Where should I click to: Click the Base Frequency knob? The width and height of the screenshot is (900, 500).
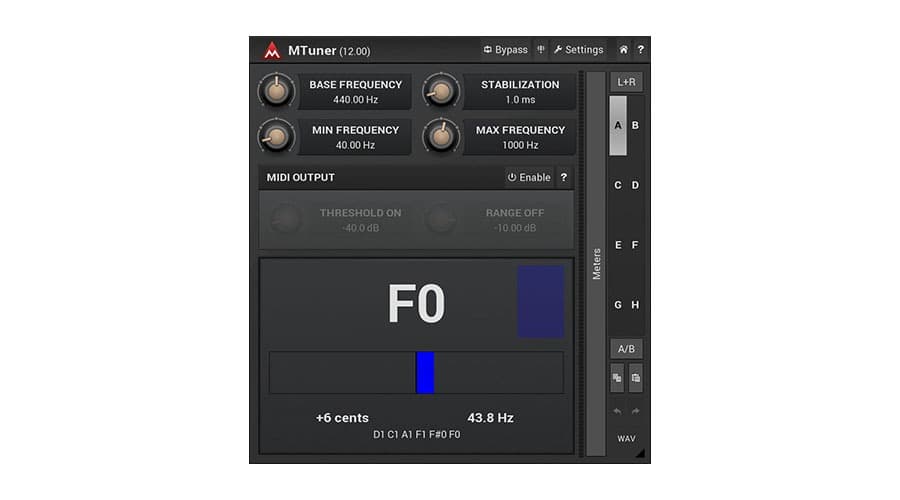point(277,91)
